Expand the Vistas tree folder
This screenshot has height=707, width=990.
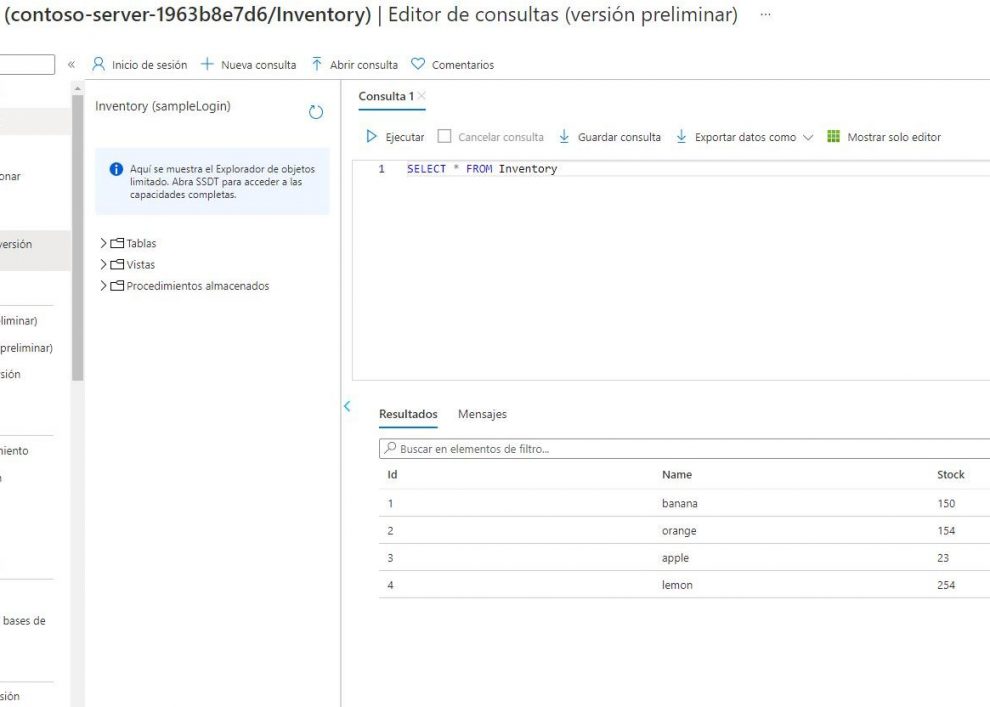click(103, 265)
